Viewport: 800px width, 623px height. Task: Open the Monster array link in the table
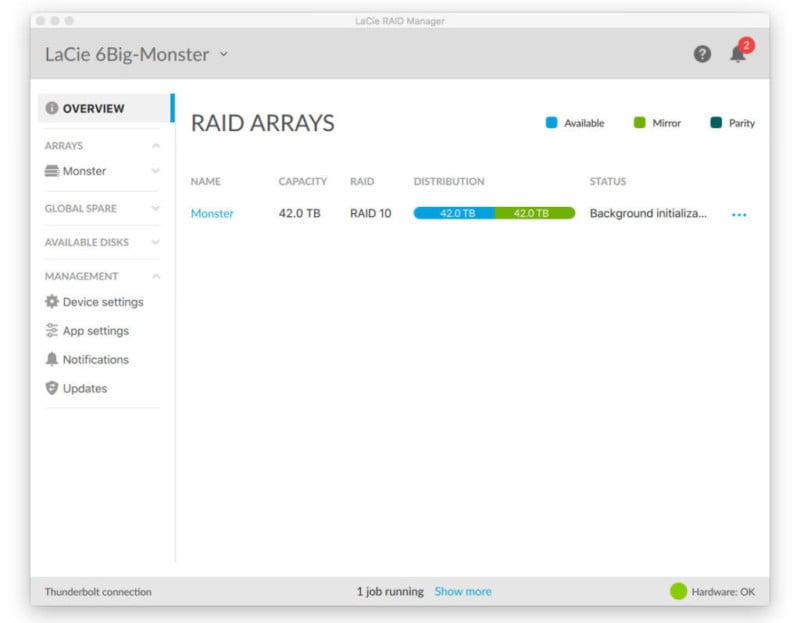tap(212, 213)
